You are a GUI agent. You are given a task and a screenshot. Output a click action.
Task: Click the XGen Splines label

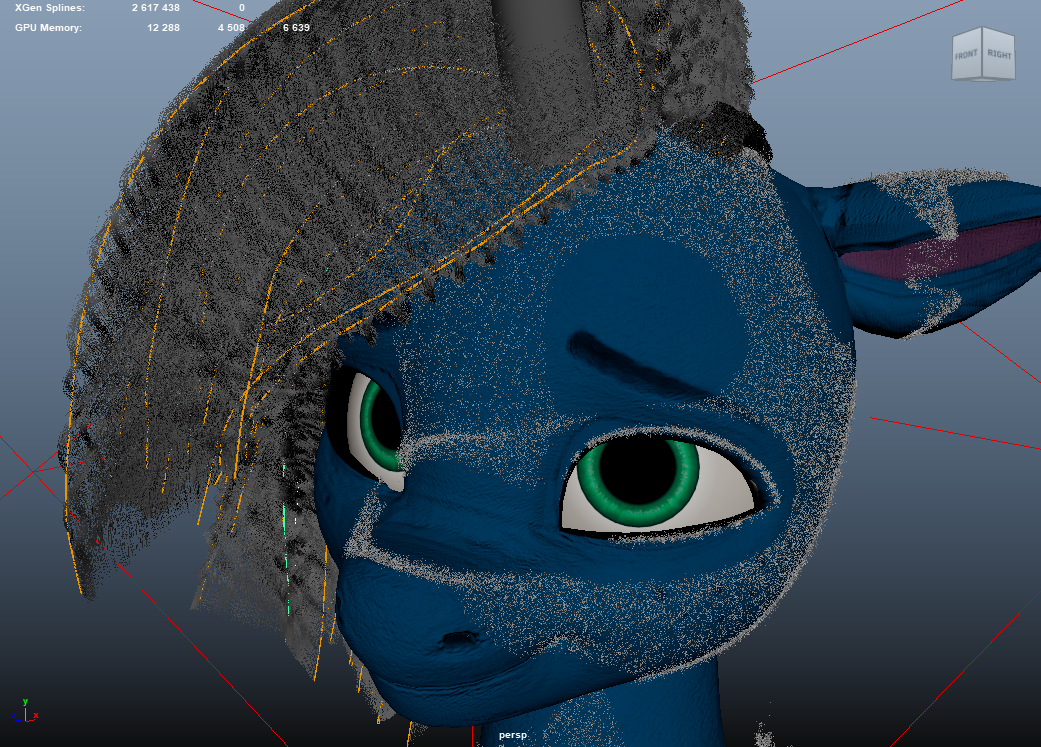pyautogui.click(x=50, y=8)
